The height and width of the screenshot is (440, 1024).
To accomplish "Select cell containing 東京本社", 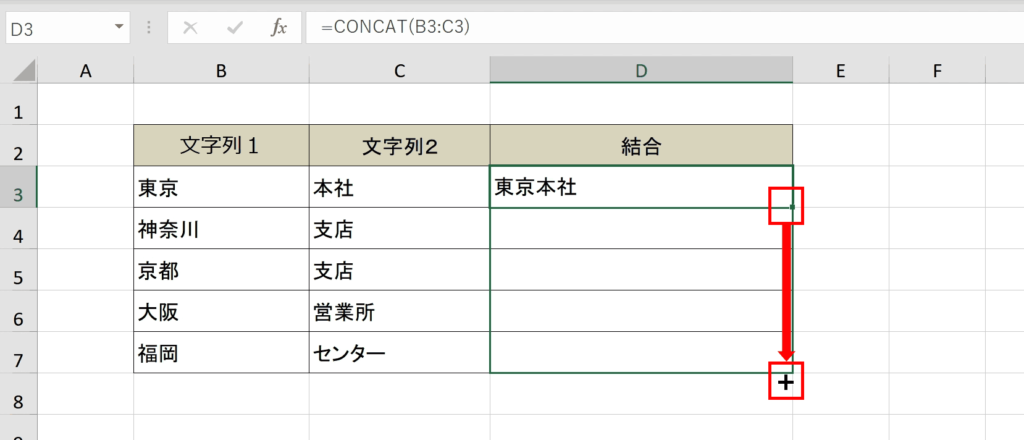I will [641, 187].
